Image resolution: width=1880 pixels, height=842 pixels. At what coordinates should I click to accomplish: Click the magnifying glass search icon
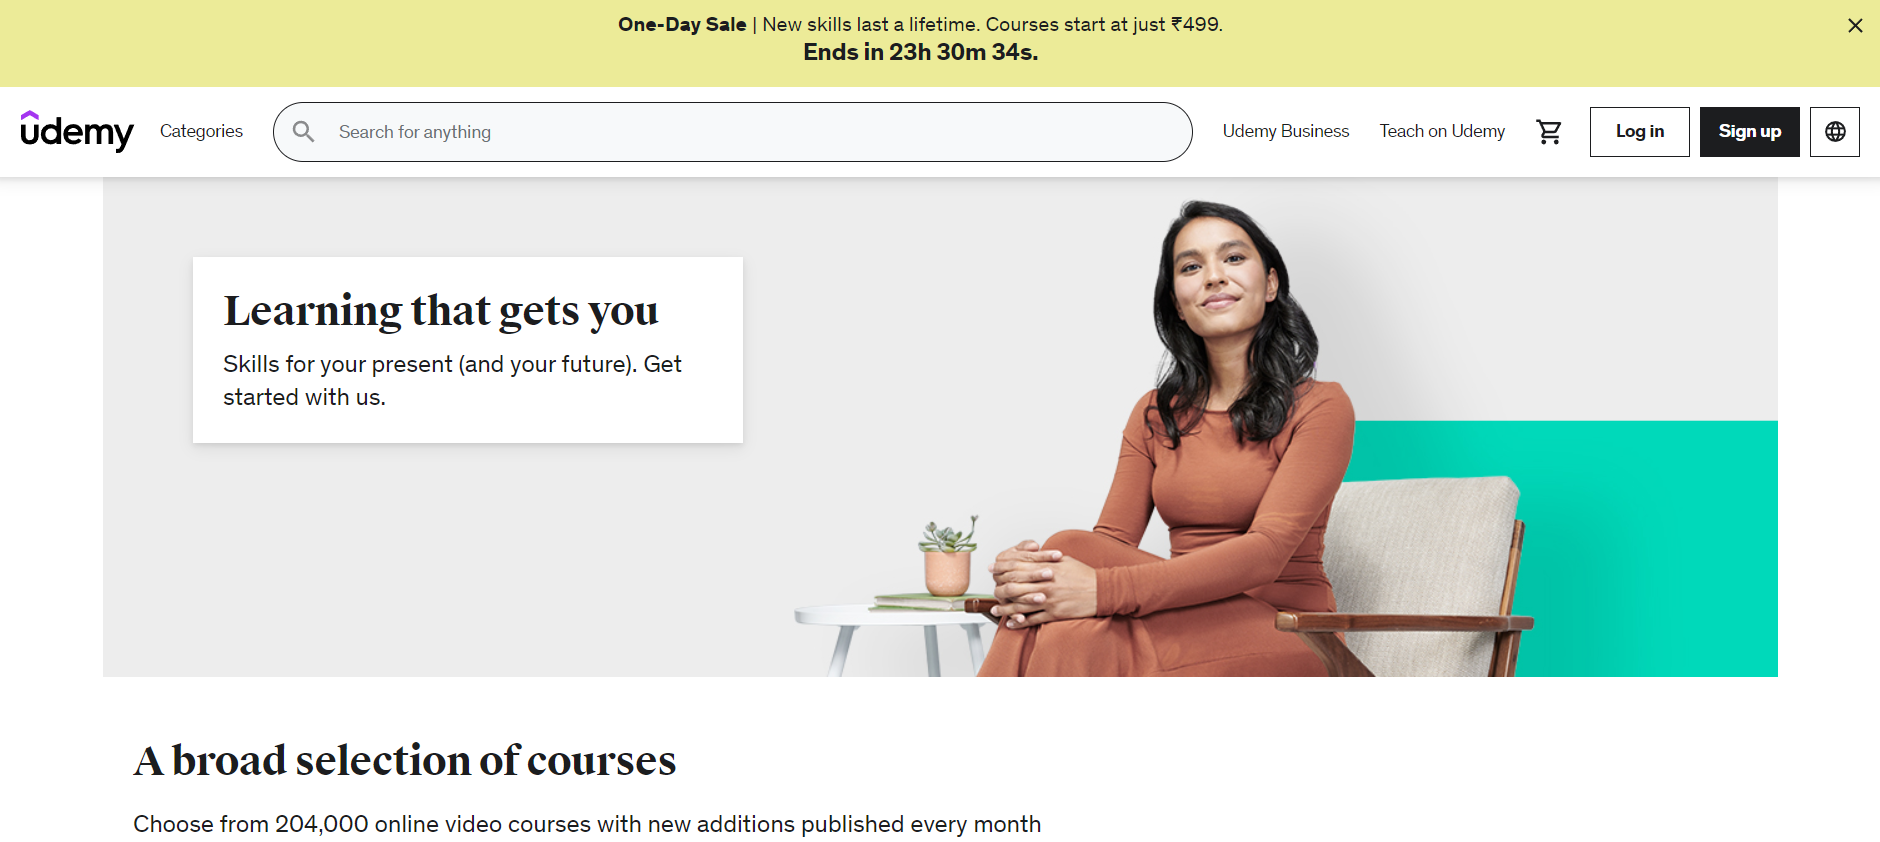(304, 132)
